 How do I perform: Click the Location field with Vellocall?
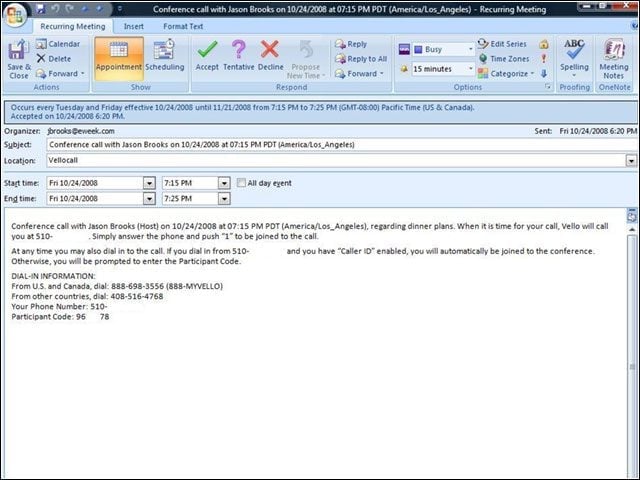(x=336, y=160)
